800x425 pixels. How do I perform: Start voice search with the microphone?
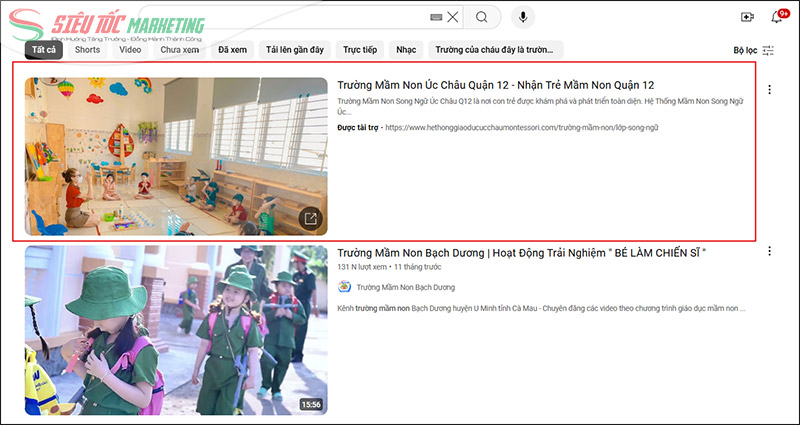click(522, 17)
